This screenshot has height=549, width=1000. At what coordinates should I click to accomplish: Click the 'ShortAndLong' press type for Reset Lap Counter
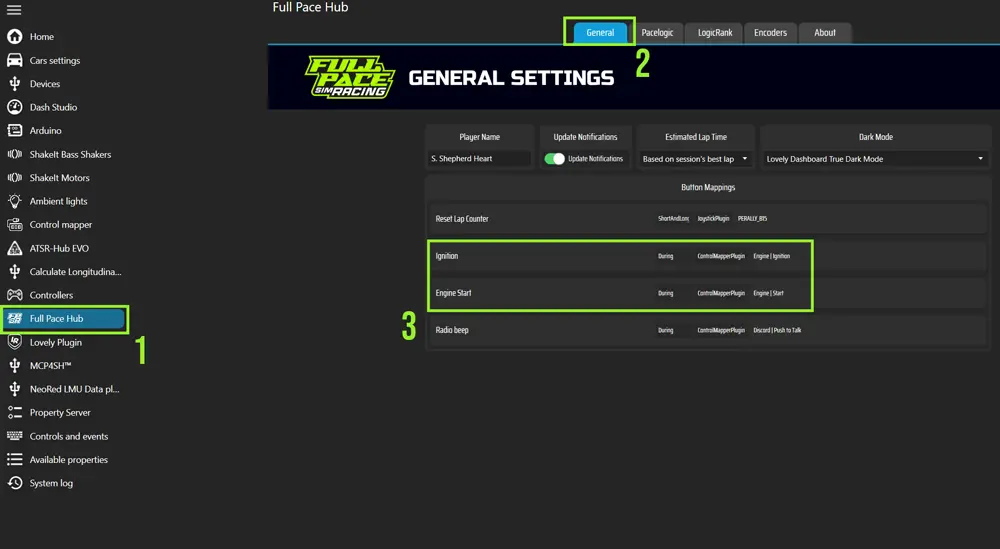[x=673, y=219]
